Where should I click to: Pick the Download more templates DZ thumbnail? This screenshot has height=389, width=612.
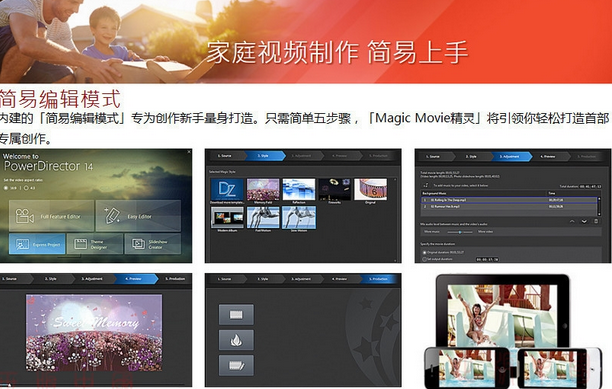(227, 189)
